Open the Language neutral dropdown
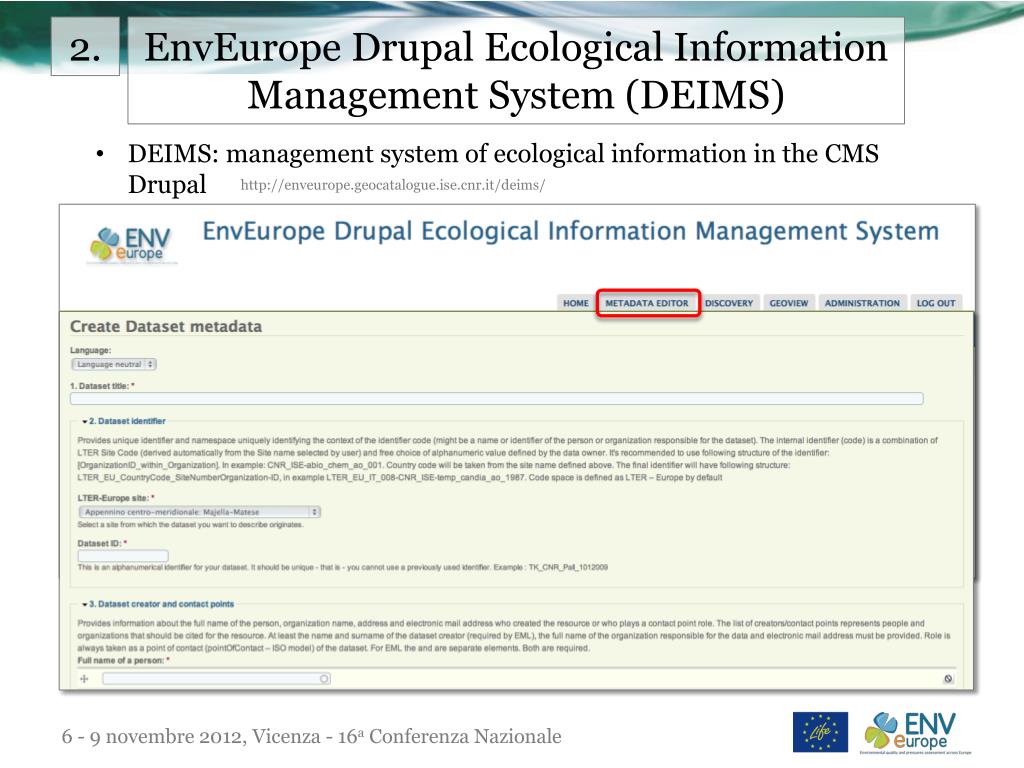 114,364
